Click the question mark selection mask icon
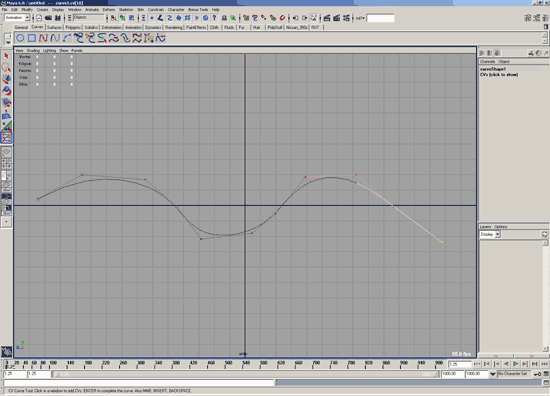 tap(214, 18)
